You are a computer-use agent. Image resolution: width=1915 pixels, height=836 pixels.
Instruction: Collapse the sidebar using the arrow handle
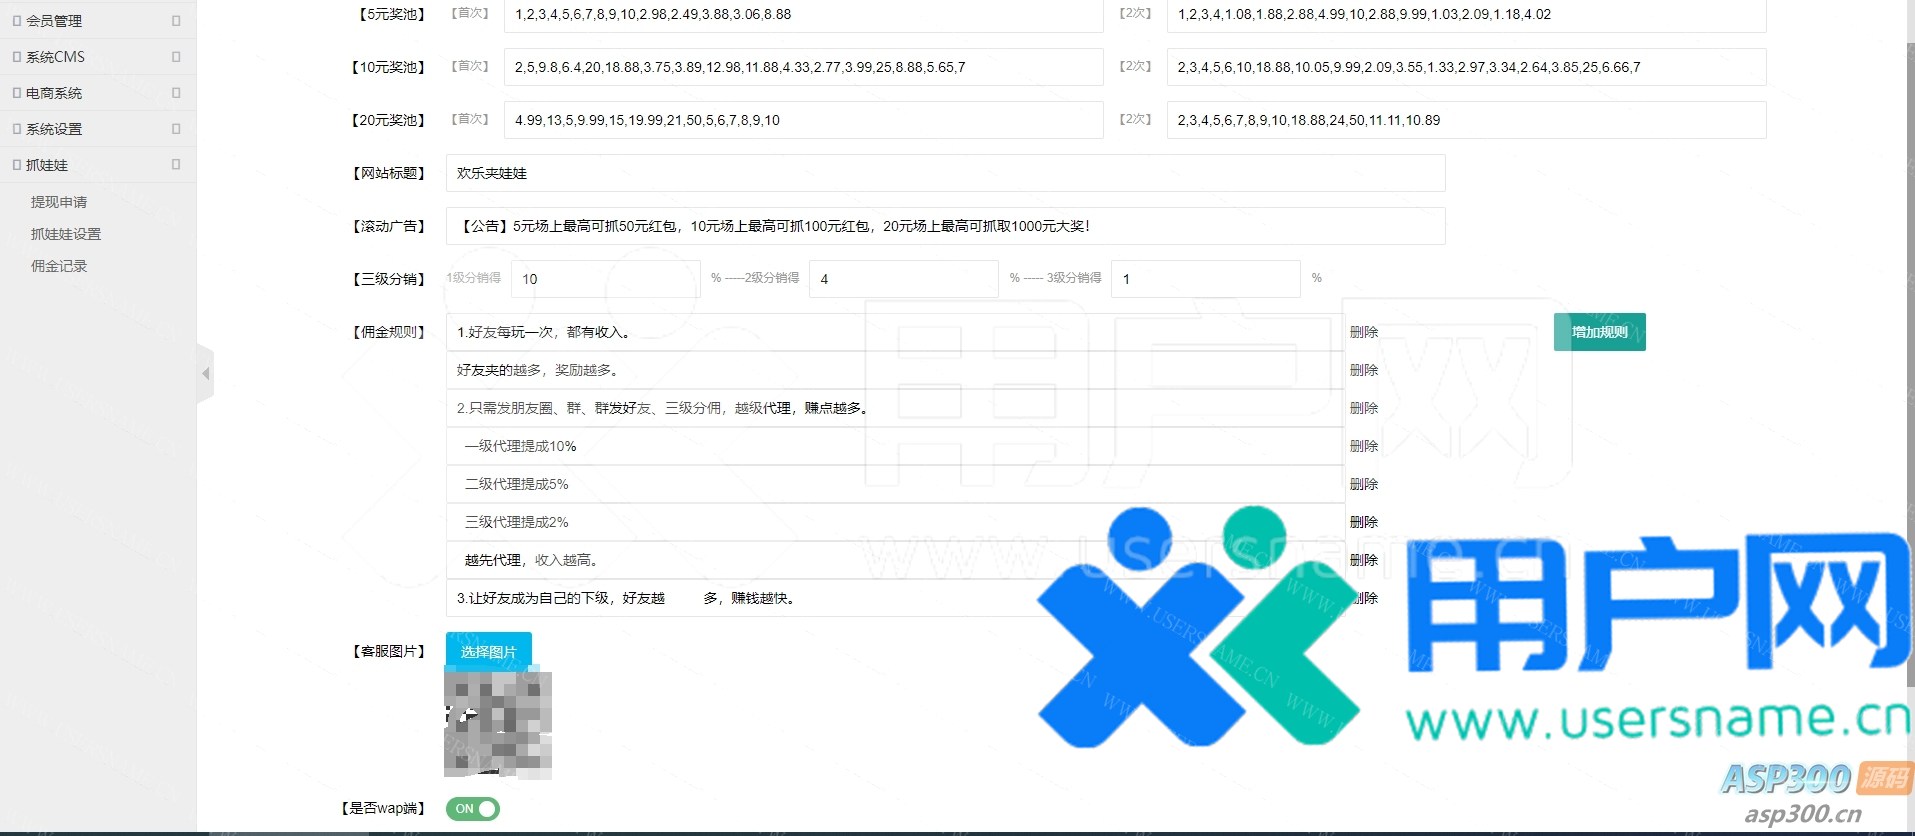pyautogui.click(x=206, y=374)
